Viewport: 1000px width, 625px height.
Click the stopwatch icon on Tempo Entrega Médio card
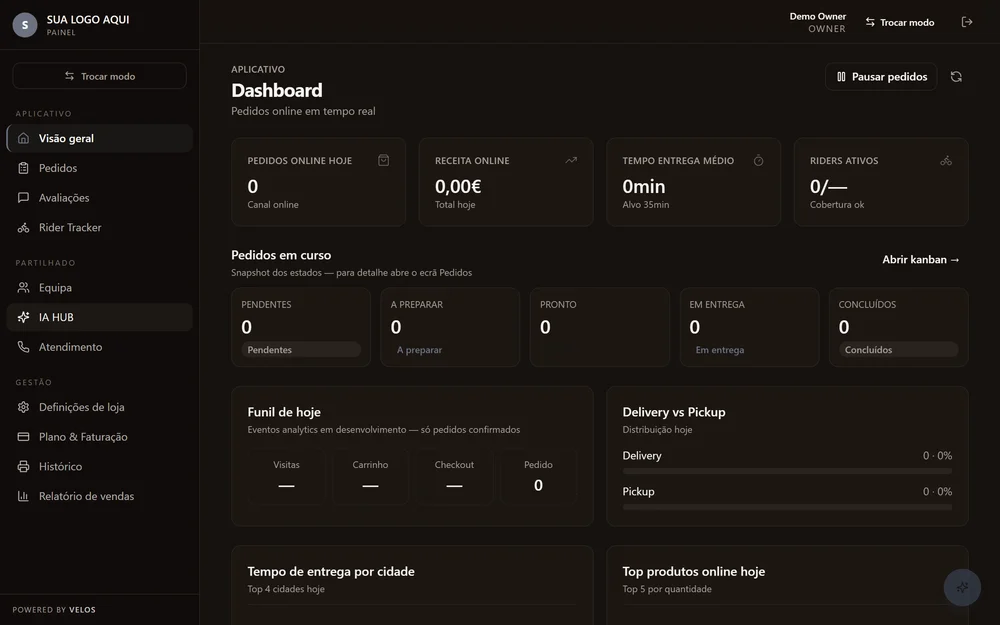[758, 161]
